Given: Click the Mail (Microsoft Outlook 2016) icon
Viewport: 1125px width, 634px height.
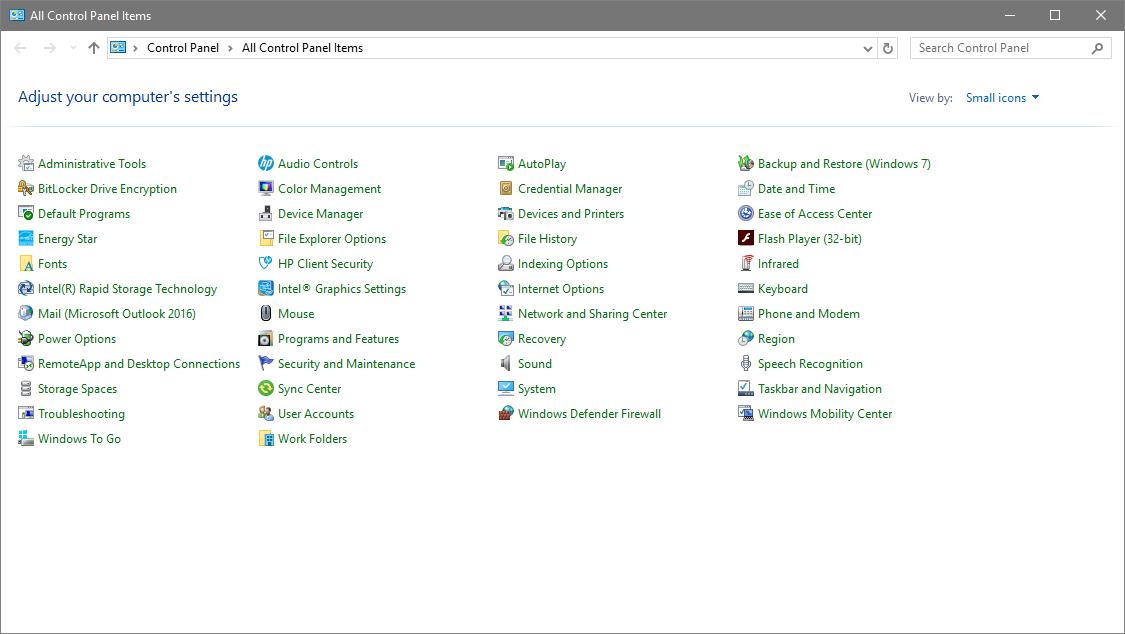Looking at the screenshot, I should pyautogui.click(x=26, y=313).
